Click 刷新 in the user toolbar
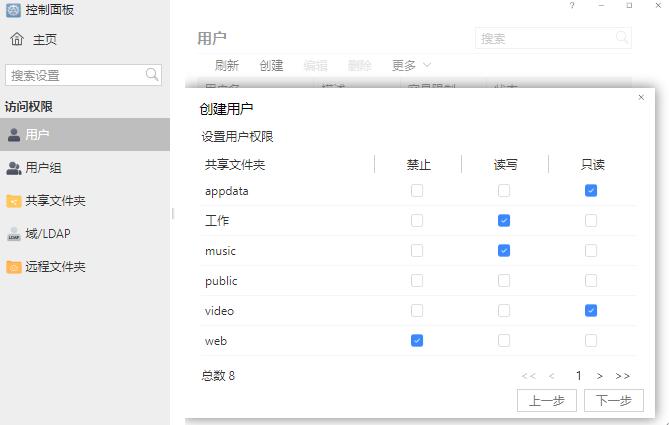Screen dimensions: 669x425 click(x=227, y=66)
